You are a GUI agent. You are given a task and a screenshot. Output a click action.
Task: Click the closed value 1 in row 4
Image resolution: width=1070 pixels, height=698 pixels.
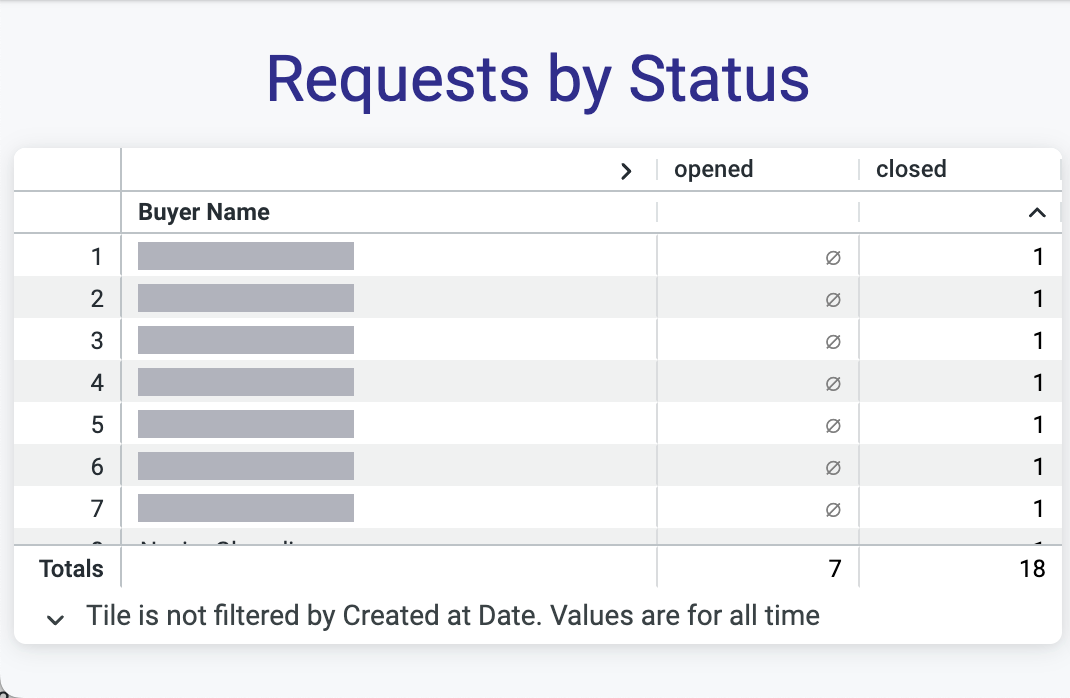point(1038,383)
